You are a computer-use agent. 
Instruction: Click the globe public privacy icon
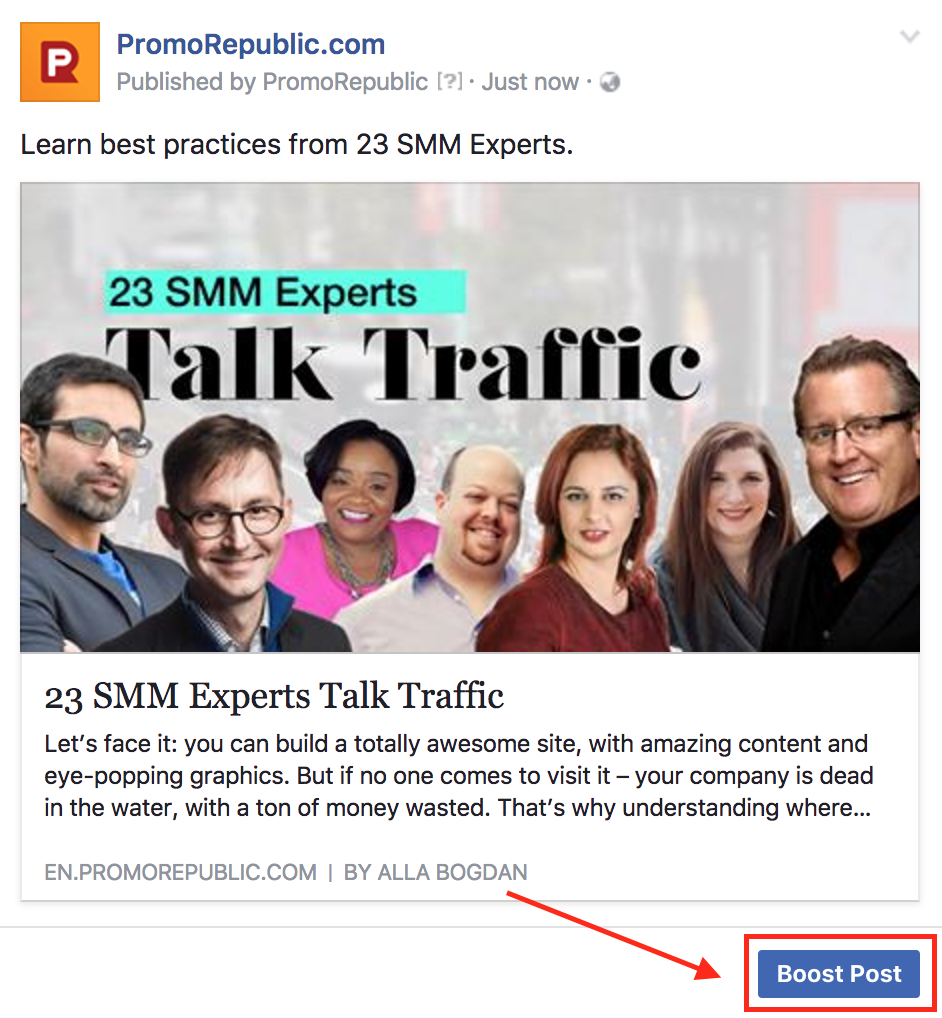tap(610, 82)
